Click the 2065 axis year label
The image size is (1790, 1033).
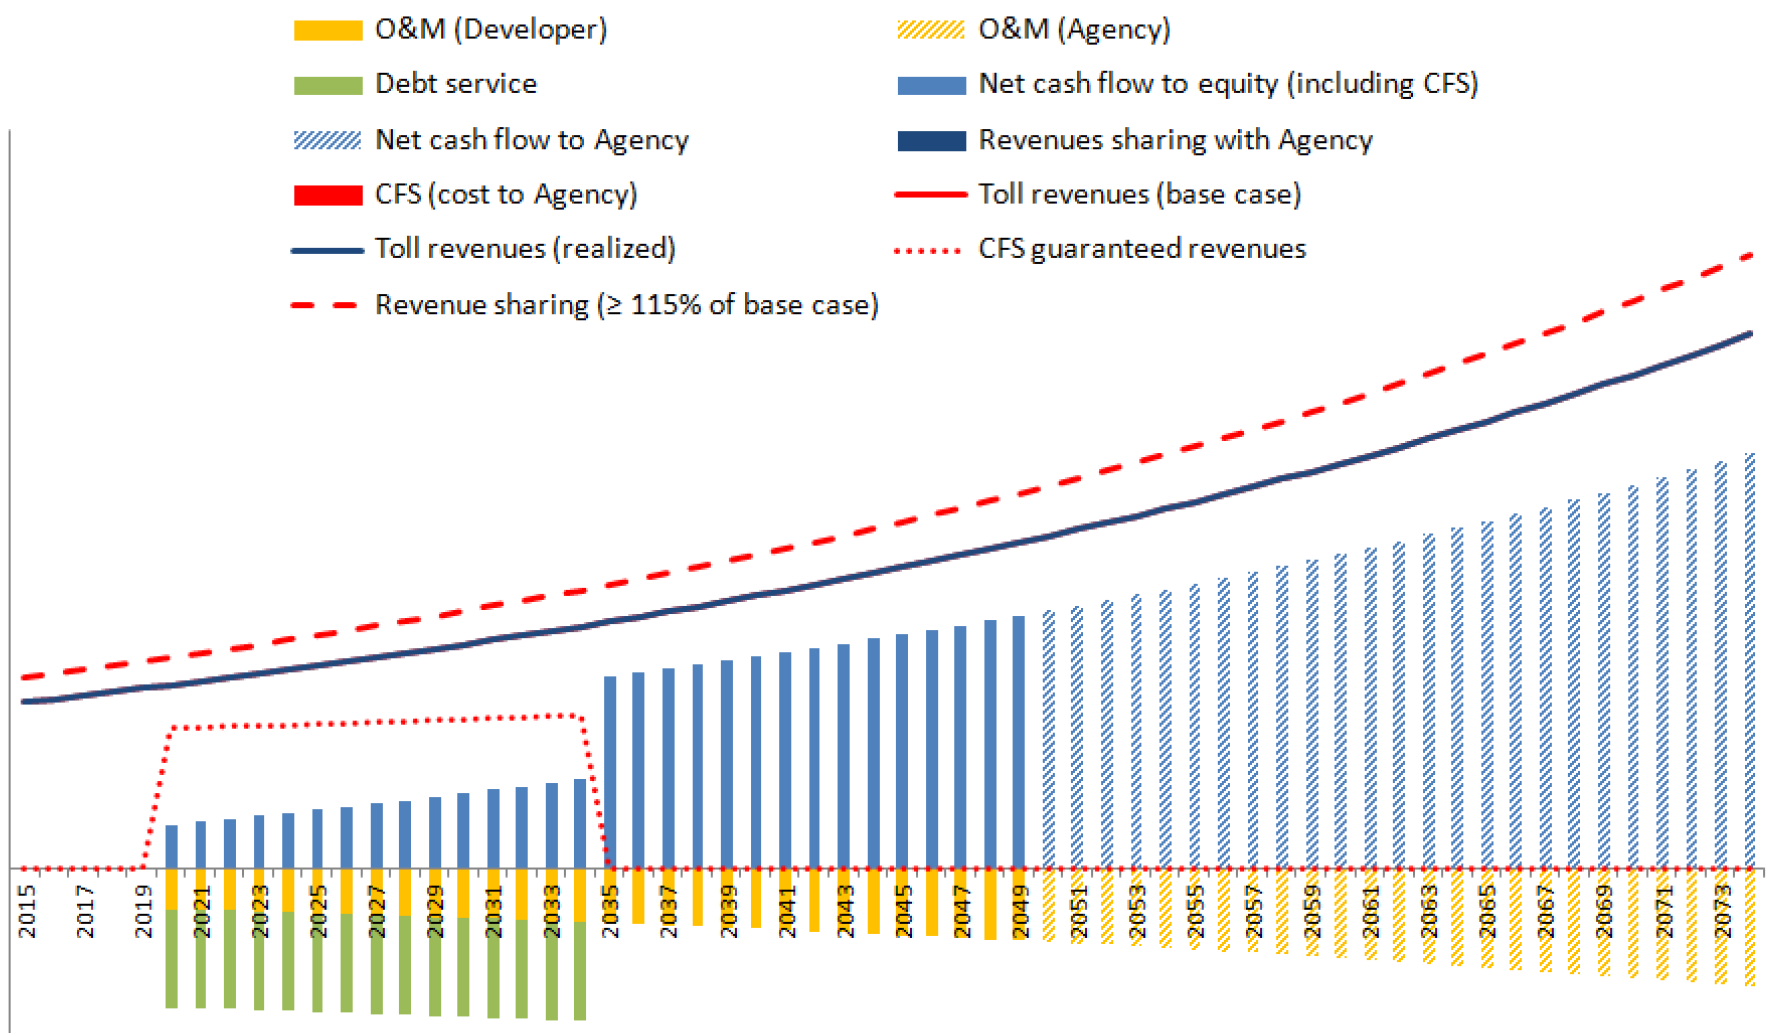tap(1488, 911)
